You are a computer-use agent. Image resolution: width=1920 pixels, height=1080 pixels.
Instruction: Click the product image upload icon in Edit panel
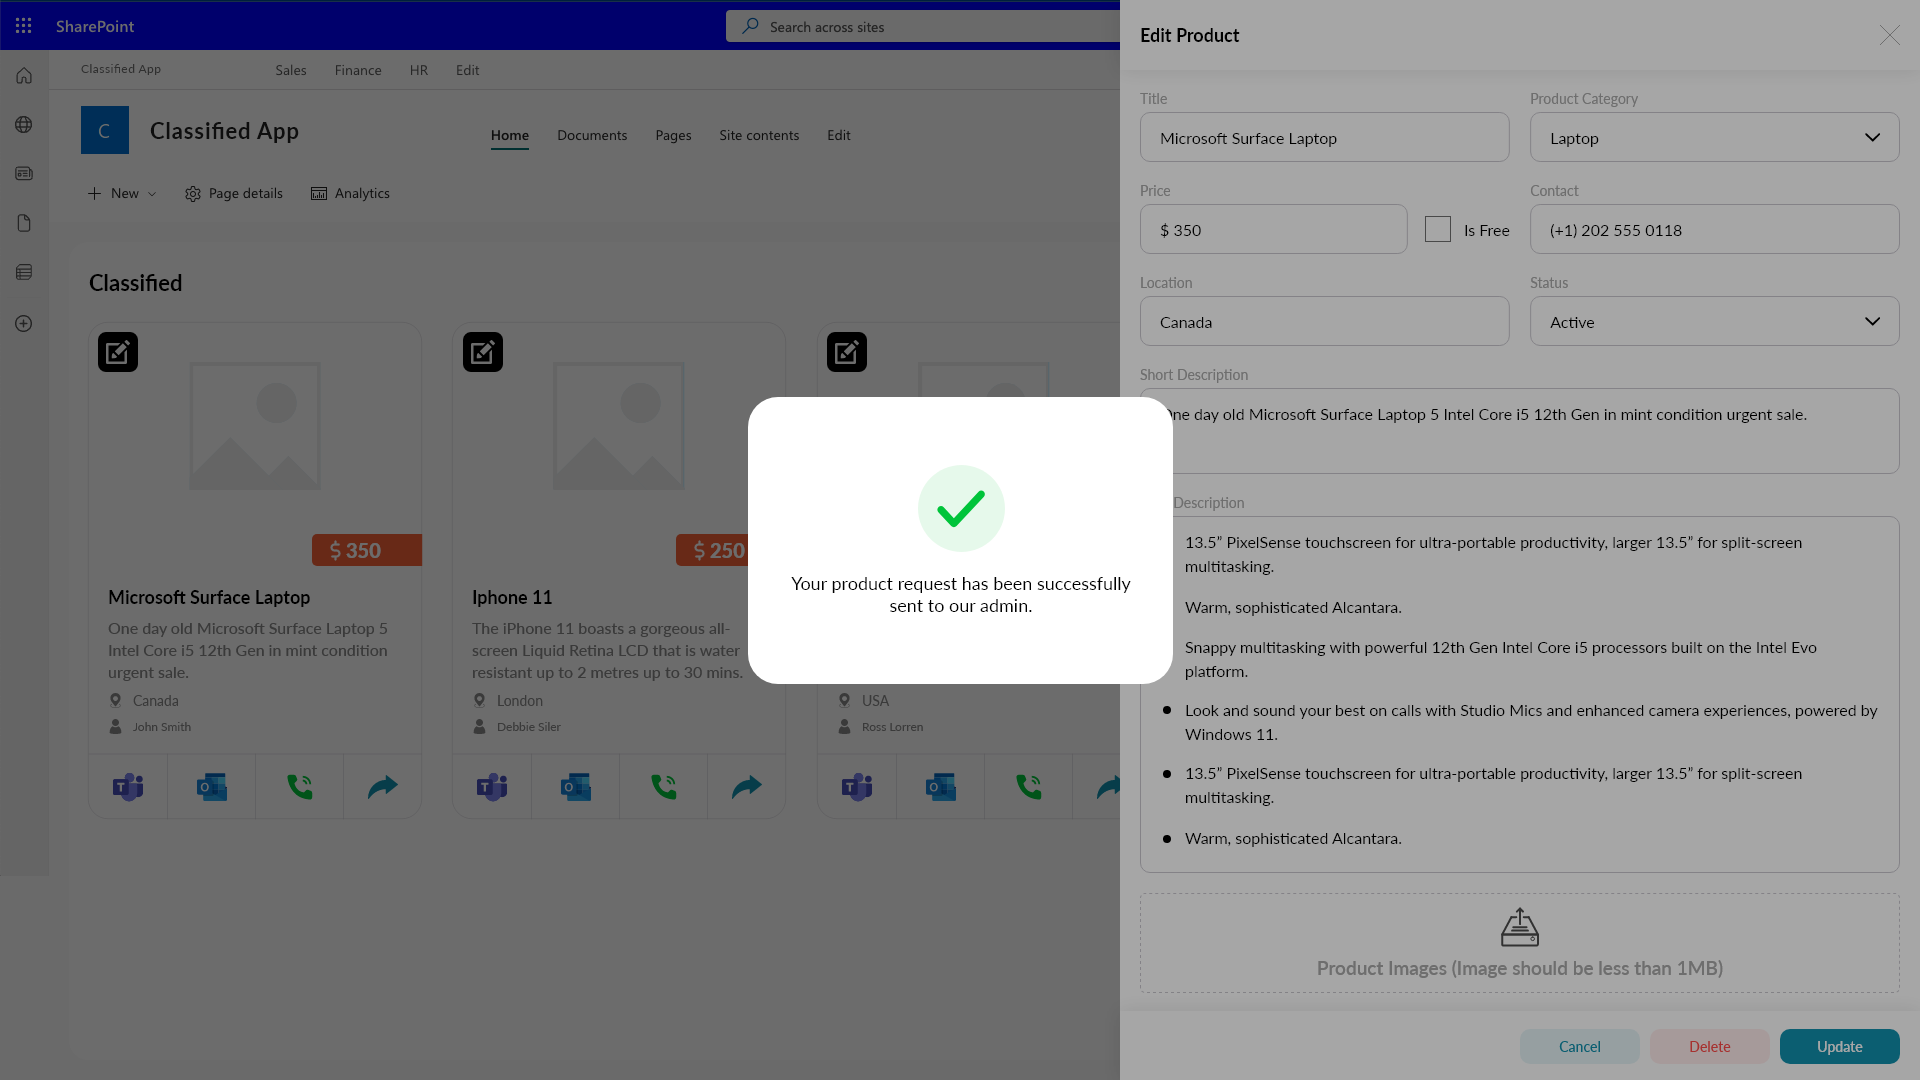(x=1519, y=928)
